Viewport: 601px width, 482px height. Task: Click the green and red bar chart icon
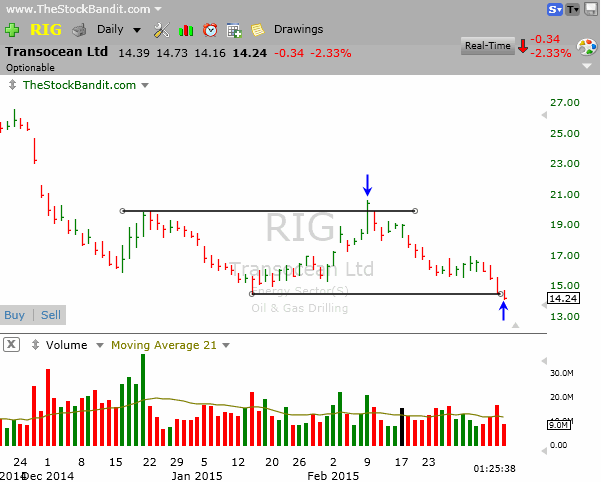186,30
